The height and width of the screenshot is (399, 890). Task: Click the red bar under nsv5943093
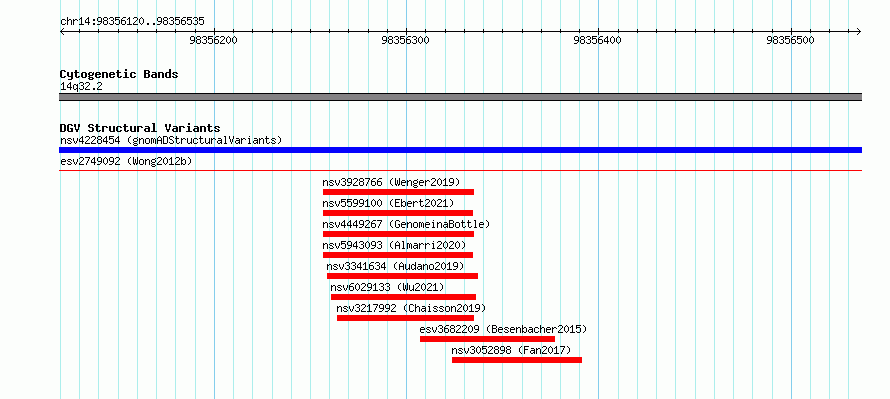click(x=398, y=255)
